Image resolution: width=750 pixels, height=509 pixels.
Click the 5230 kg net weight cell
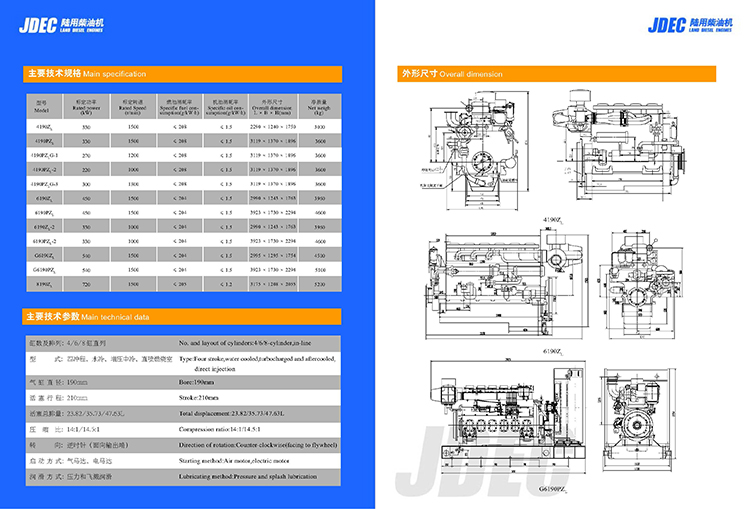319,285
